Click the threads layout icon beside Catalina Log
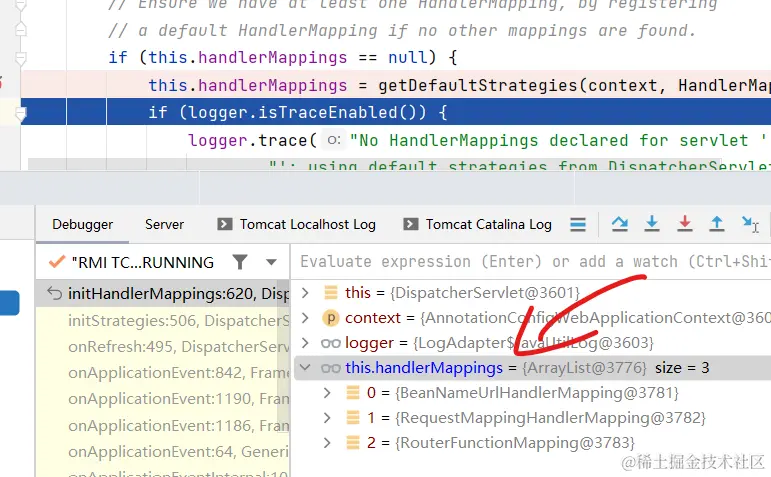 point(578,225)
